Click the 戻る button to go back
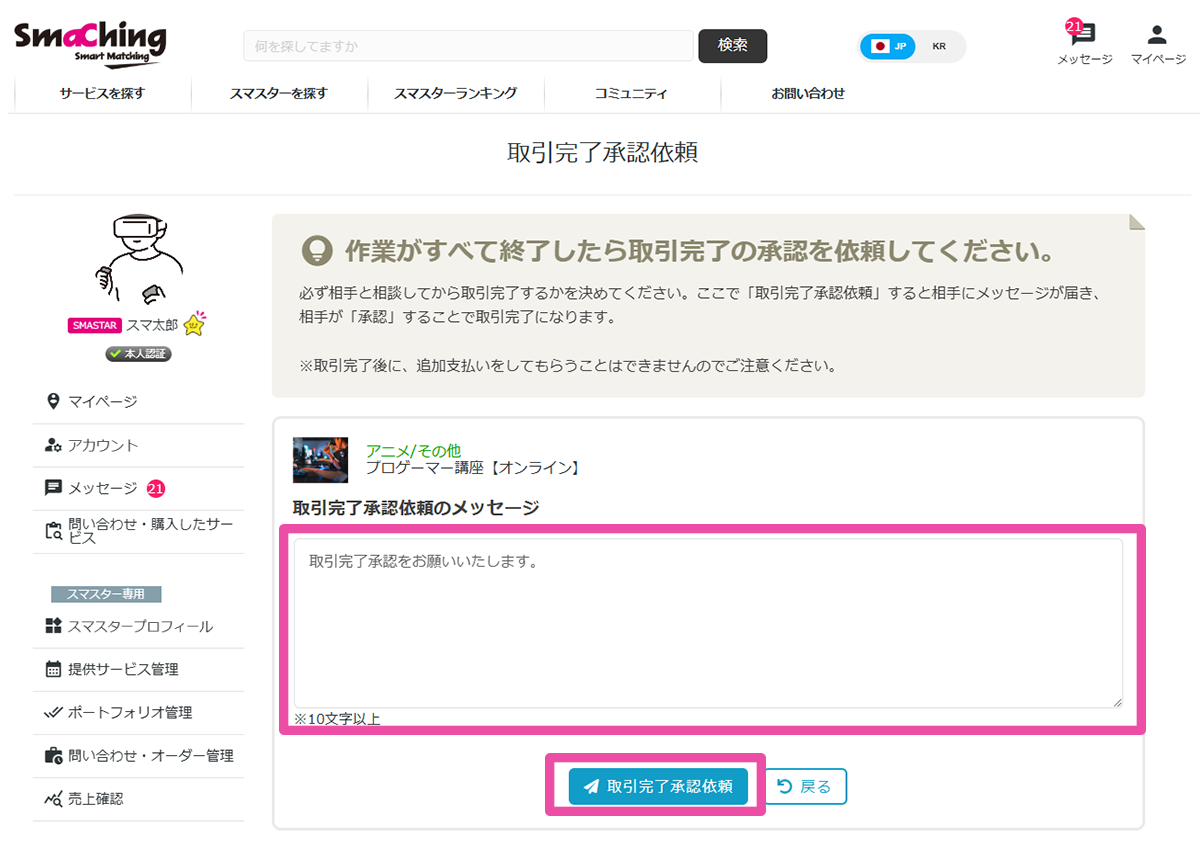This screenshot has width=1200, height=853. [x=805, y=786]
